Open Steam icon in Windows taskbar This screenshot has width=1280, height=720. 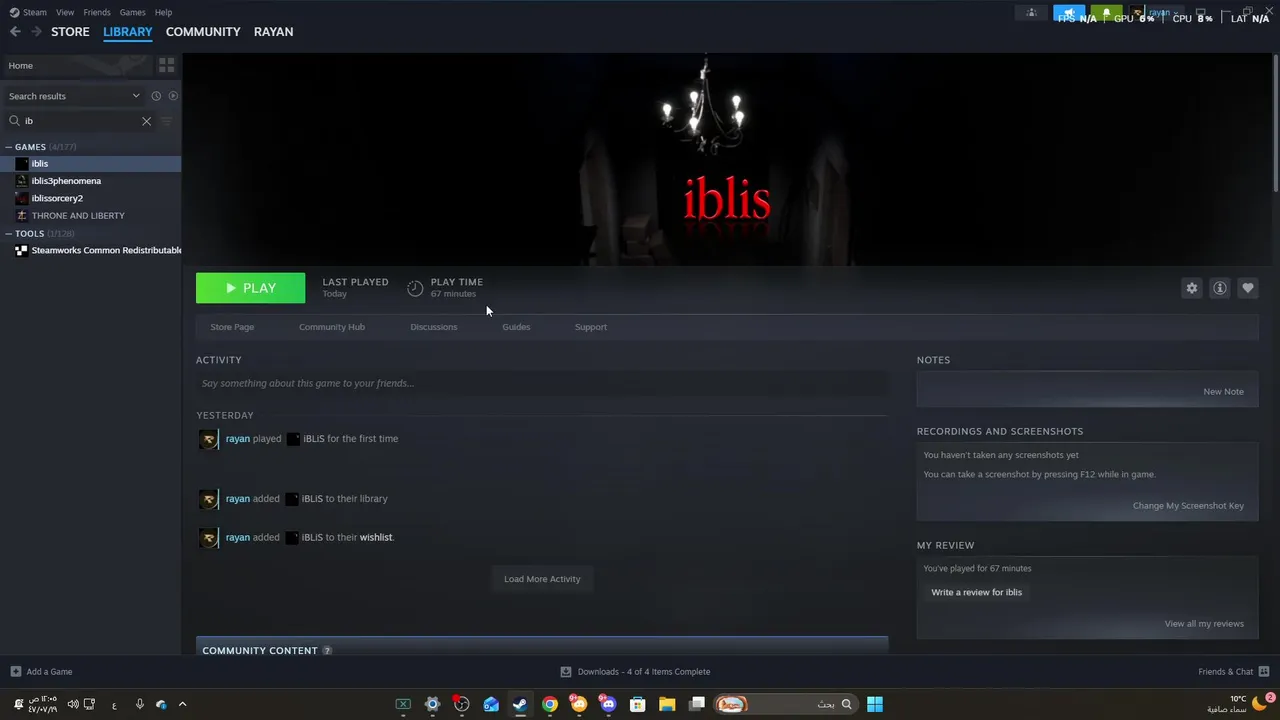pos(520,704)
